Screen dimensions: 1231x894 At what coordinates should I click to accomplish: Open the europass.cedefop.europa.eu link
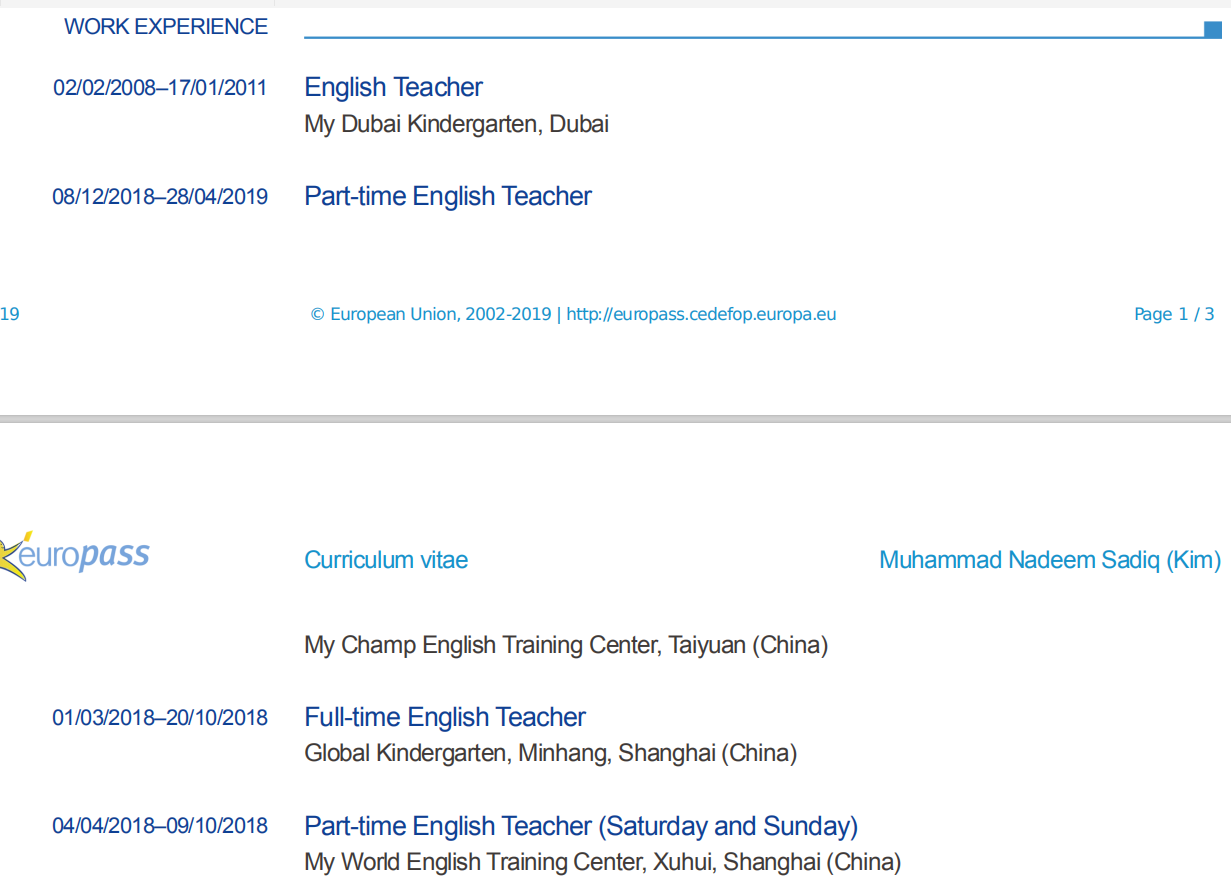tap(701, 314)
